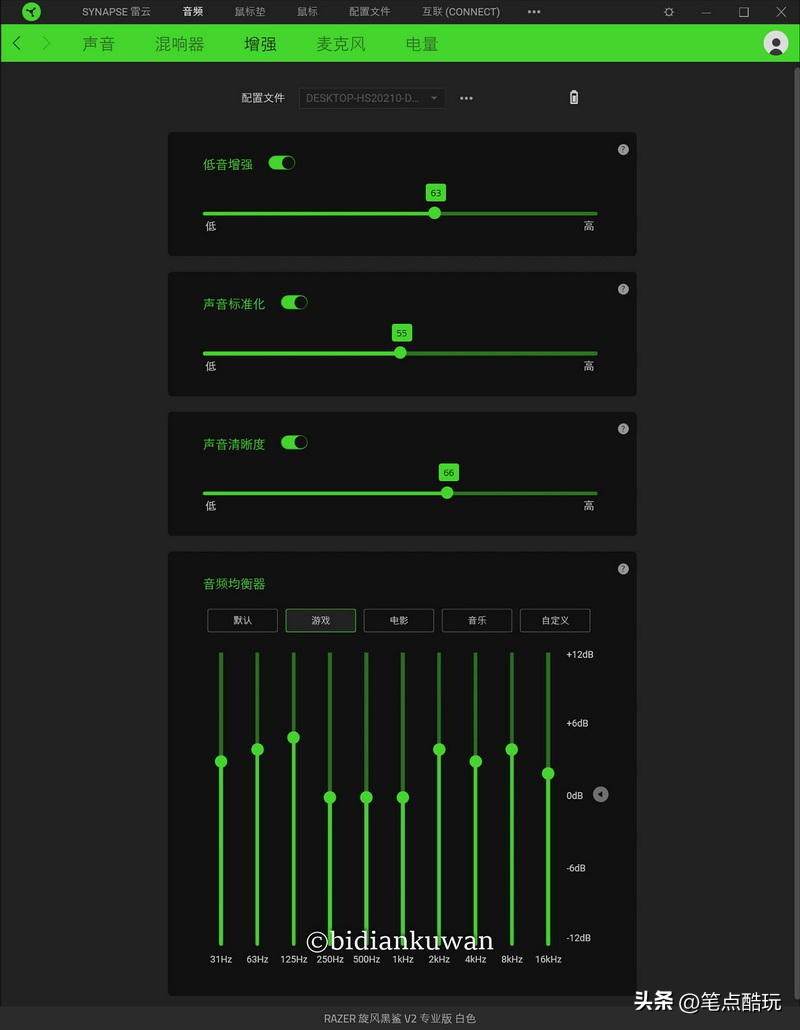Select 音乐 equalizer preset
Viewport: 800px width, 1030px height.
tap(477, 620)
